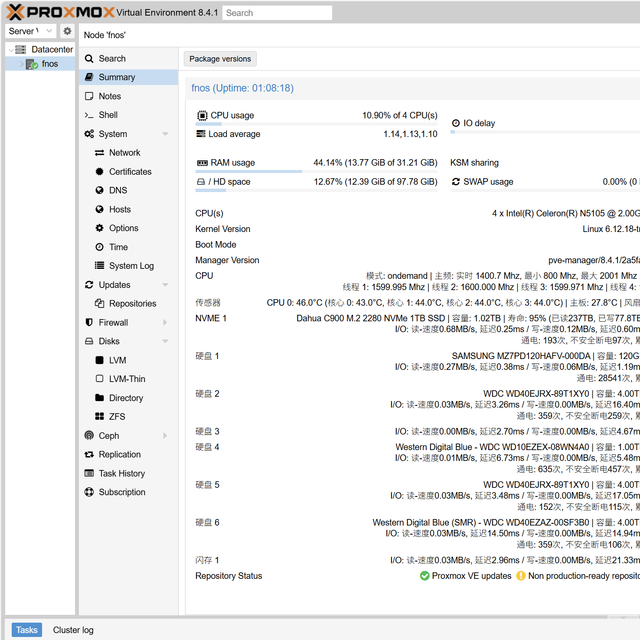Open the Subscription entry
Image resolution: width=640 pixels, height=640 pixels.
129,492
